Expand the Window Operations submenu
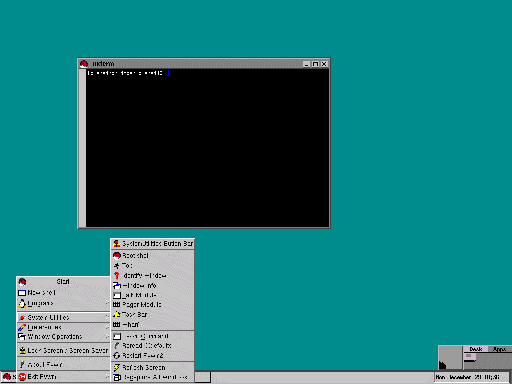The width and height of the screenshot is (512, 384). [63, 337]
